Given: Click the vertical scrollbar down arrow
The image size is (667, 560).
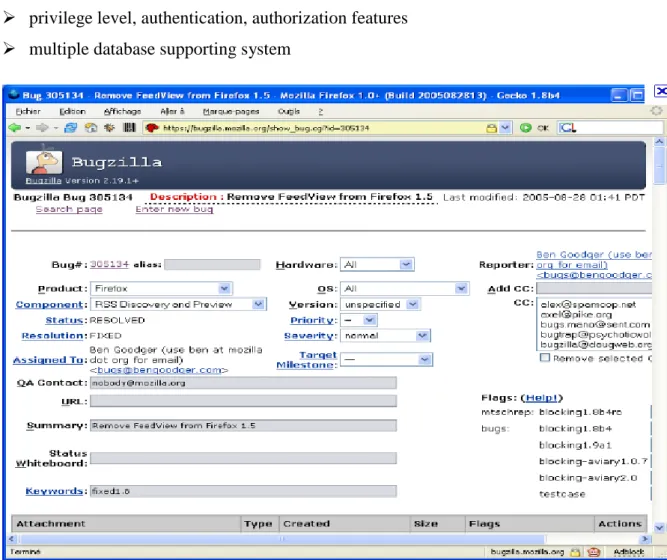Looking at the screenshot, I should pos(659,527).
